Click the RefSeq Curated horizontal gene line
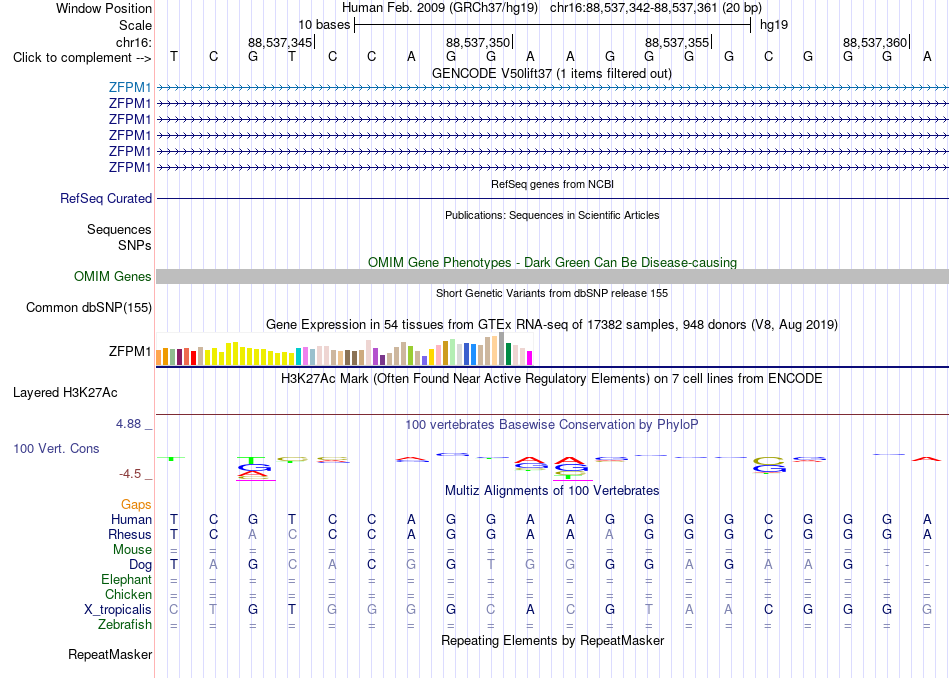Image resolution: width=950 pixels, height=678 pixels. pos(552,198)
